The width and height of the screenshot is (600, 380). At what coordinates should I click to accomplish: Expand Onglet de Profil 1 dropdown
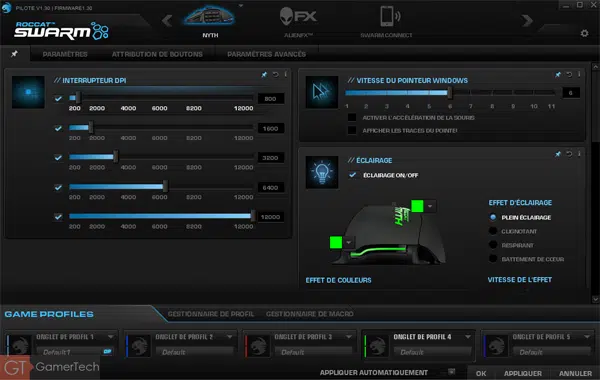click(x=111, y=337)
